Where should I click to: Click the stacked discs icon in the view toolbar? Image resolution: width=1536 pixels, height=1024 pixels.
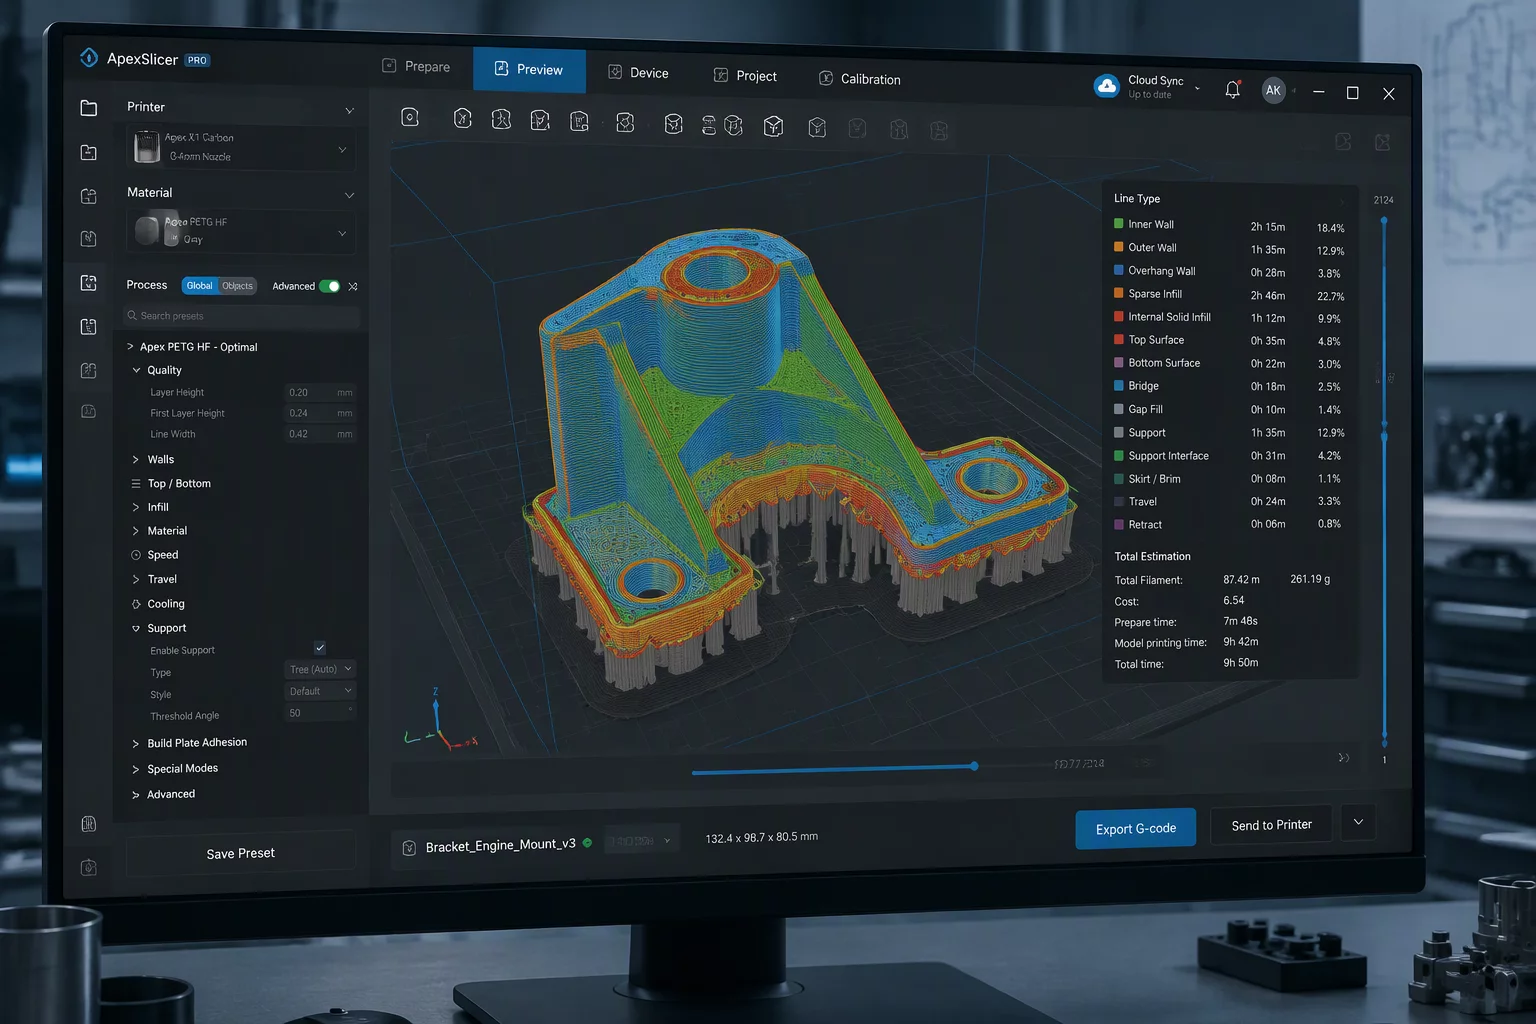click(709, 125)
